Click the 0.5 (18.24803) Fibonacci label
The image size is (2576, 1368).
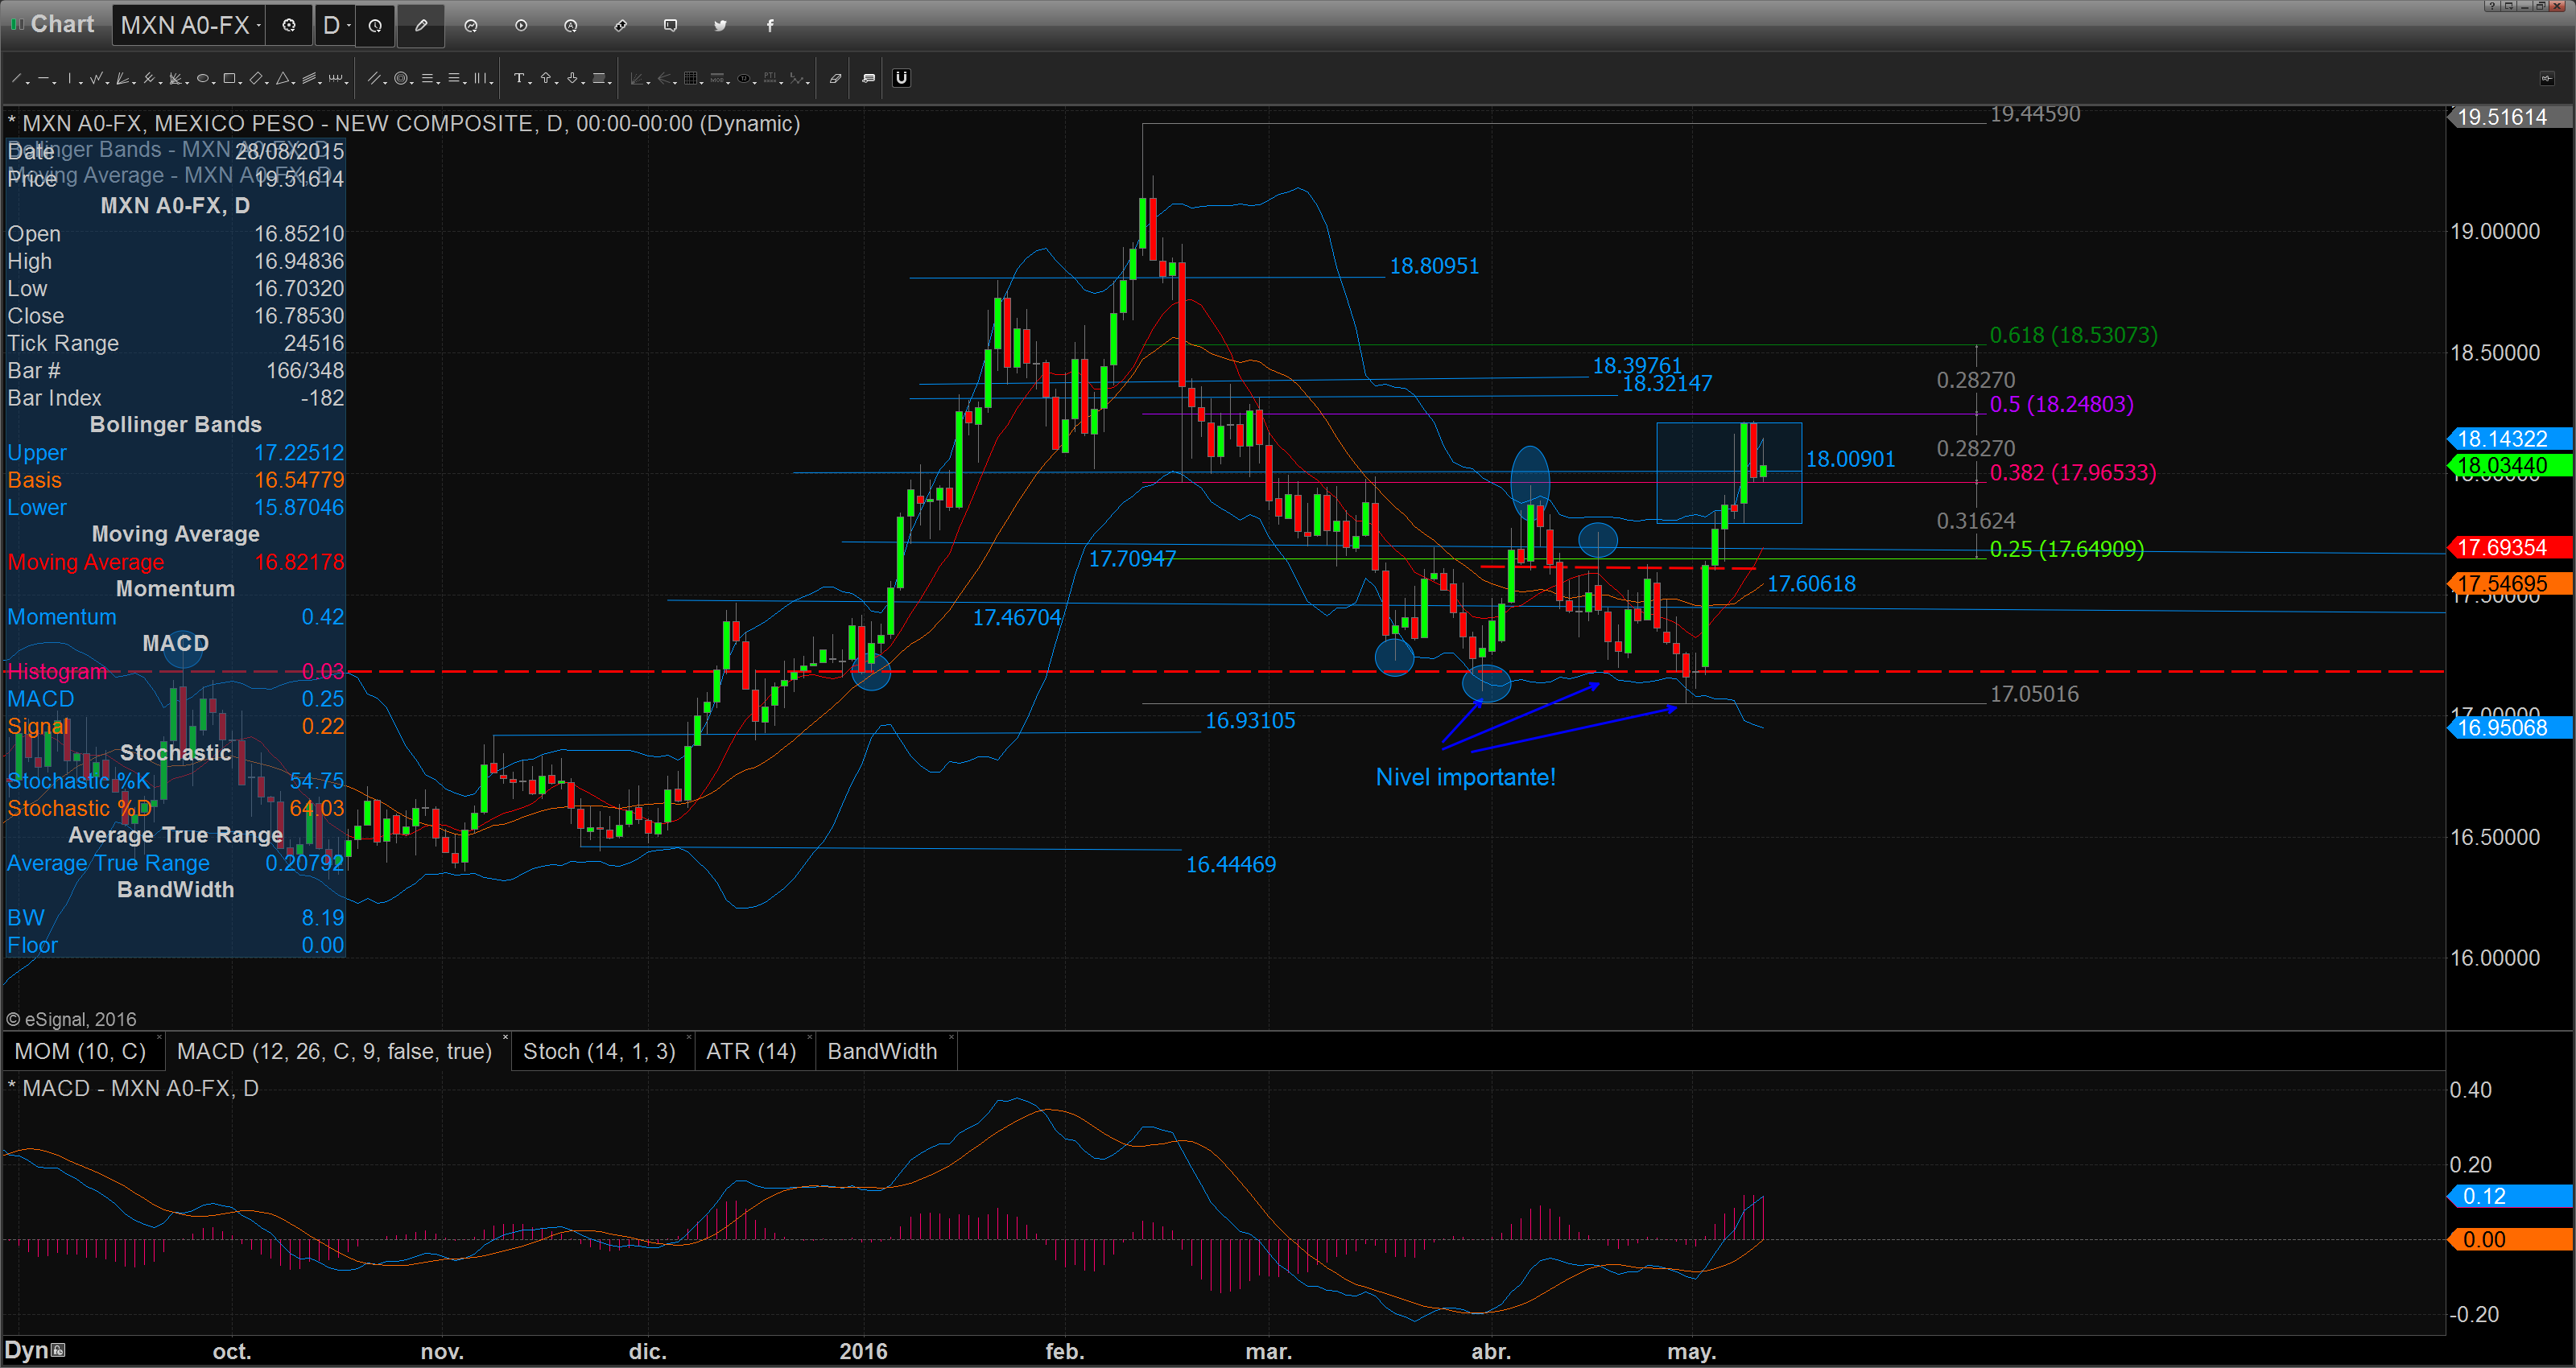[x=2061, y=404]
